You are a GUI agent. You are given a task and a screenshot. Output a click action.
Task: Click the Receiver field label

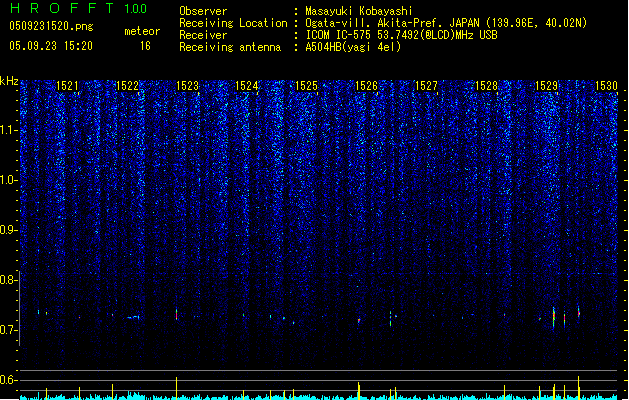203,35
